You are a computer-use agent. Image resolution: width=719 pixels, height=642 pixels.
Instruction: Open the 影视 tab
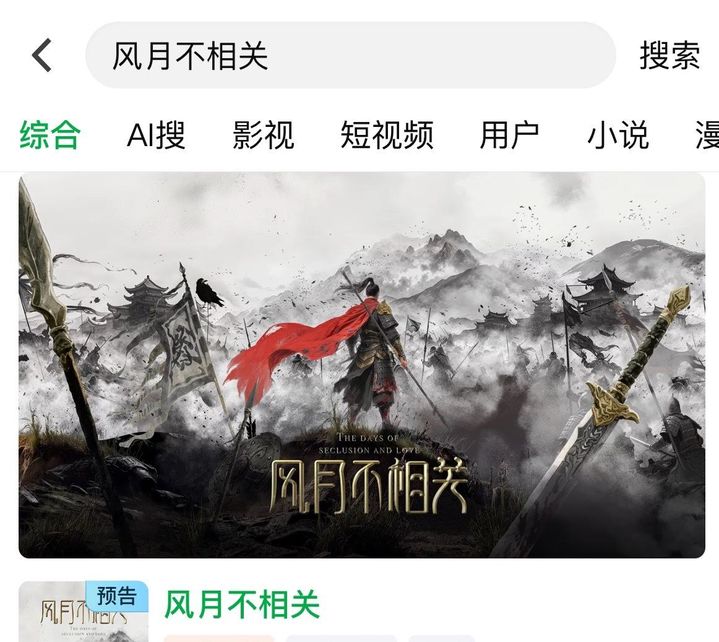263,135
